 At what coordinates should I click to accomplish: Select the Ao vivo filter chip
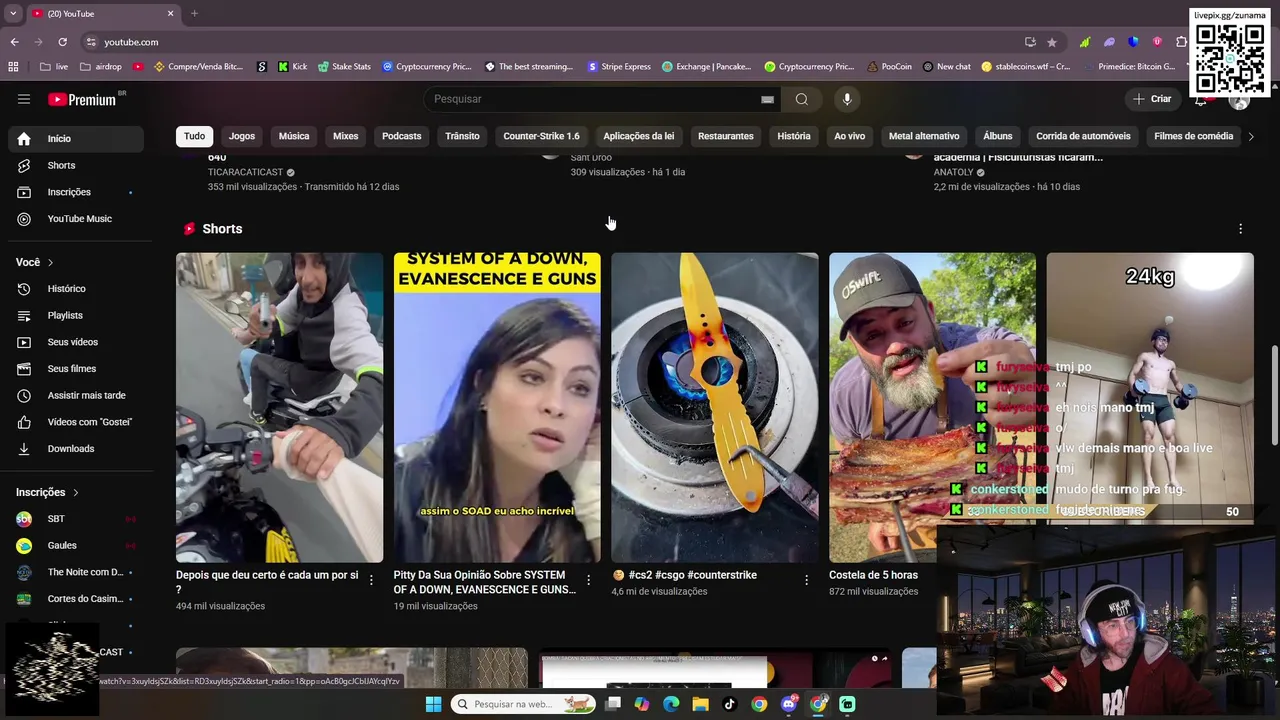click(x=850, y=136)
